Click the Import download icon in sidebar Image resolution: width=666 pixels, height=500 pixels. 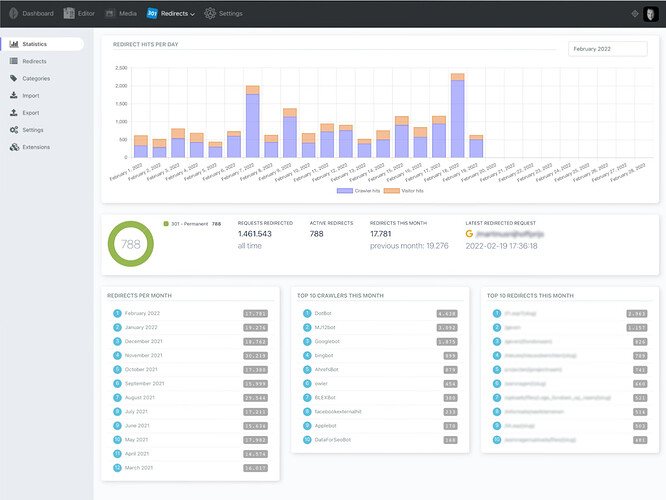pos(14,96)
